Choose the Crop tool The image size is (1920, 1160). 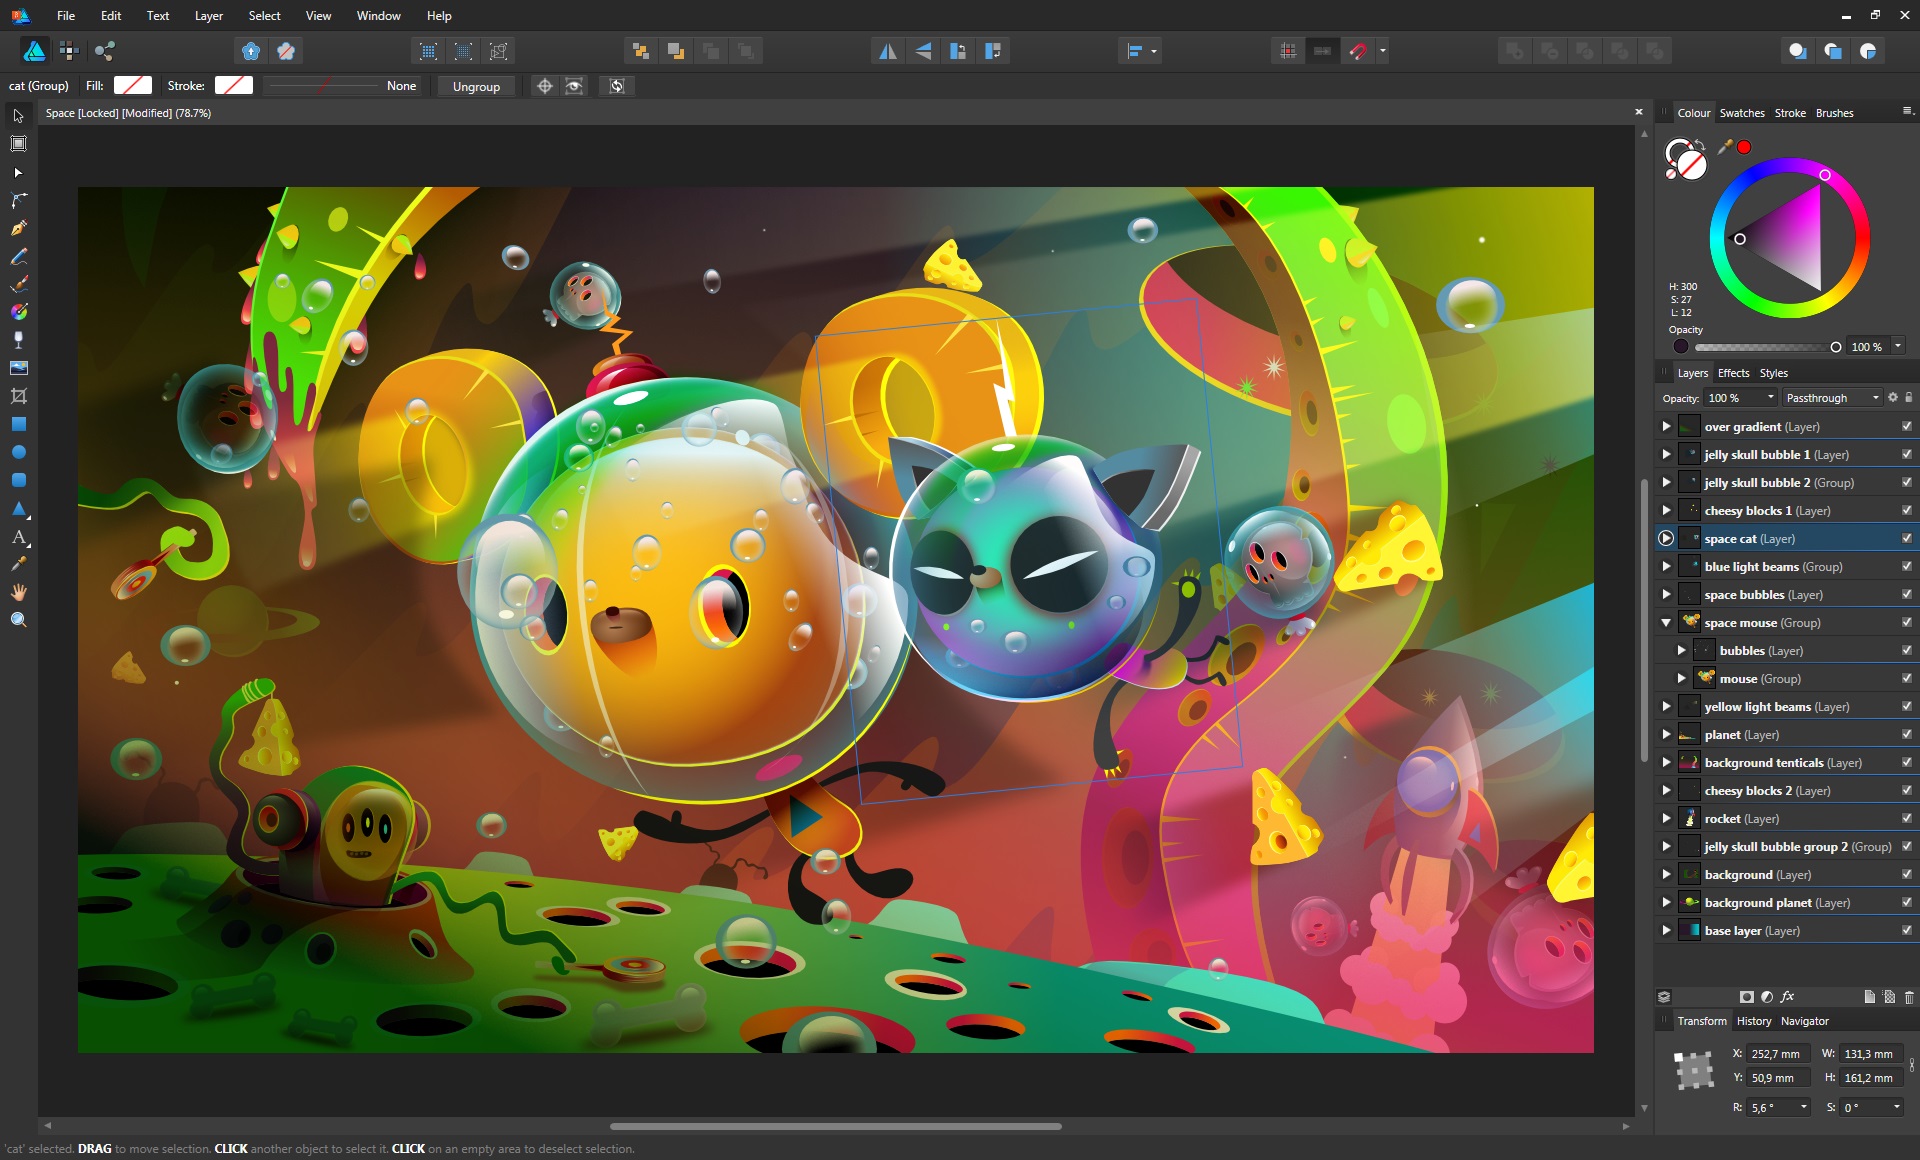(x=18, y=396)
